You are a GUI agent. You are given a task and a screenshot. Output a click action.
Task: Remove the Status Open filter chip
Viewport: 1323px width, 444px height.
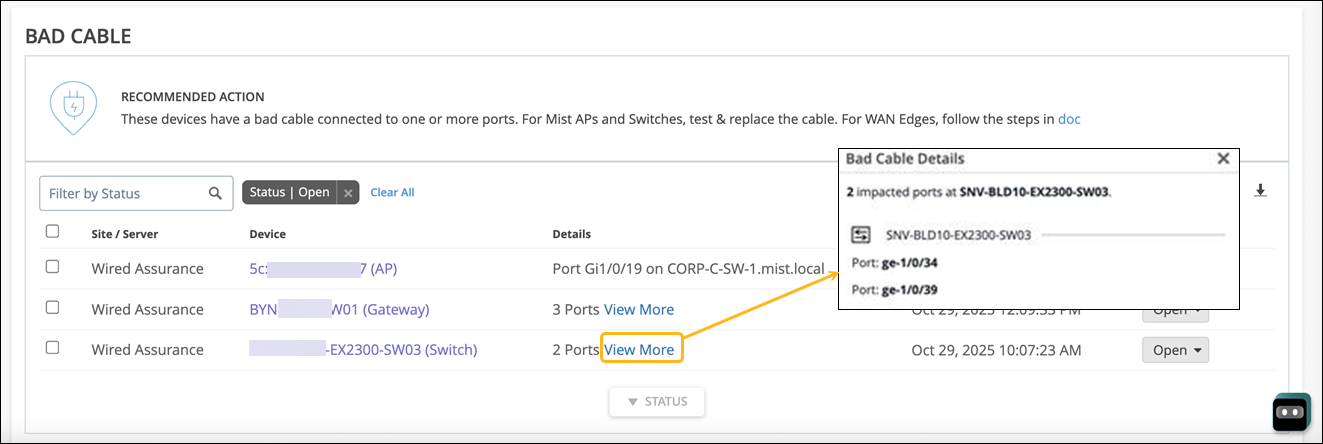(347, 193)
